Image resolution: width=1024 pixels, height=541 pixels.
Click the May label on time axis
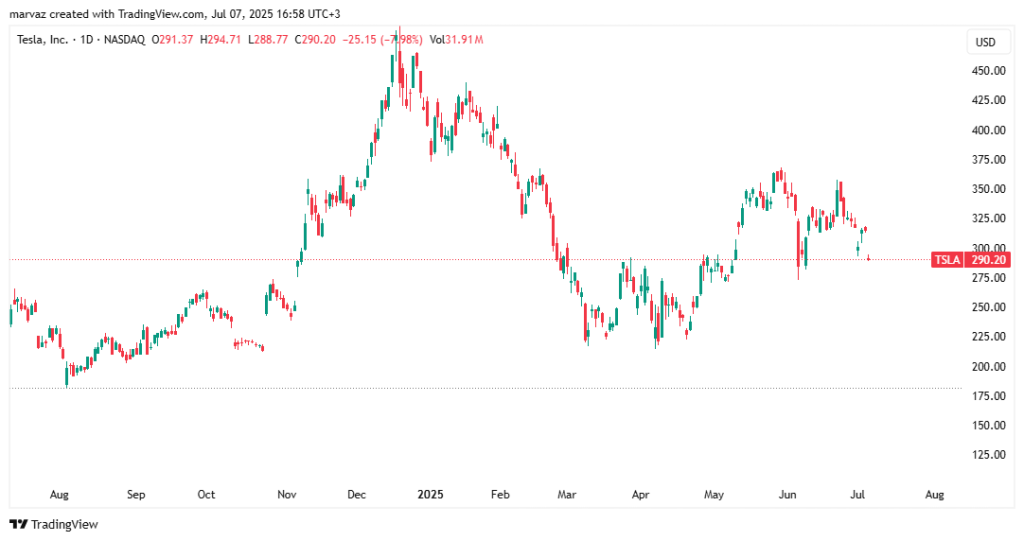[x=714, y=495]
